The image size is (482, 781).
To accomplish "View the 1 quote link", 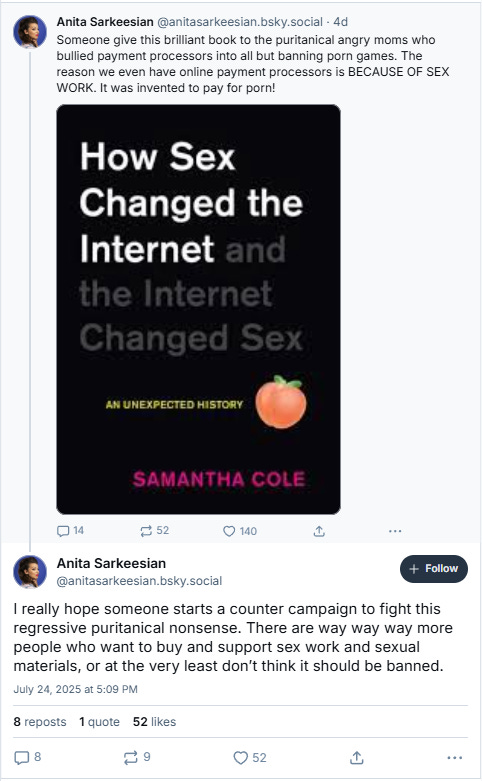I will tap(99, 722).
